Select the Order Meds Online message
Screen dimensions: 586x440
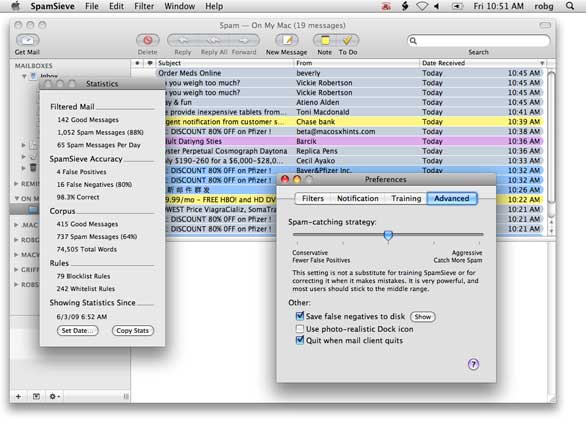pos(349,73)
